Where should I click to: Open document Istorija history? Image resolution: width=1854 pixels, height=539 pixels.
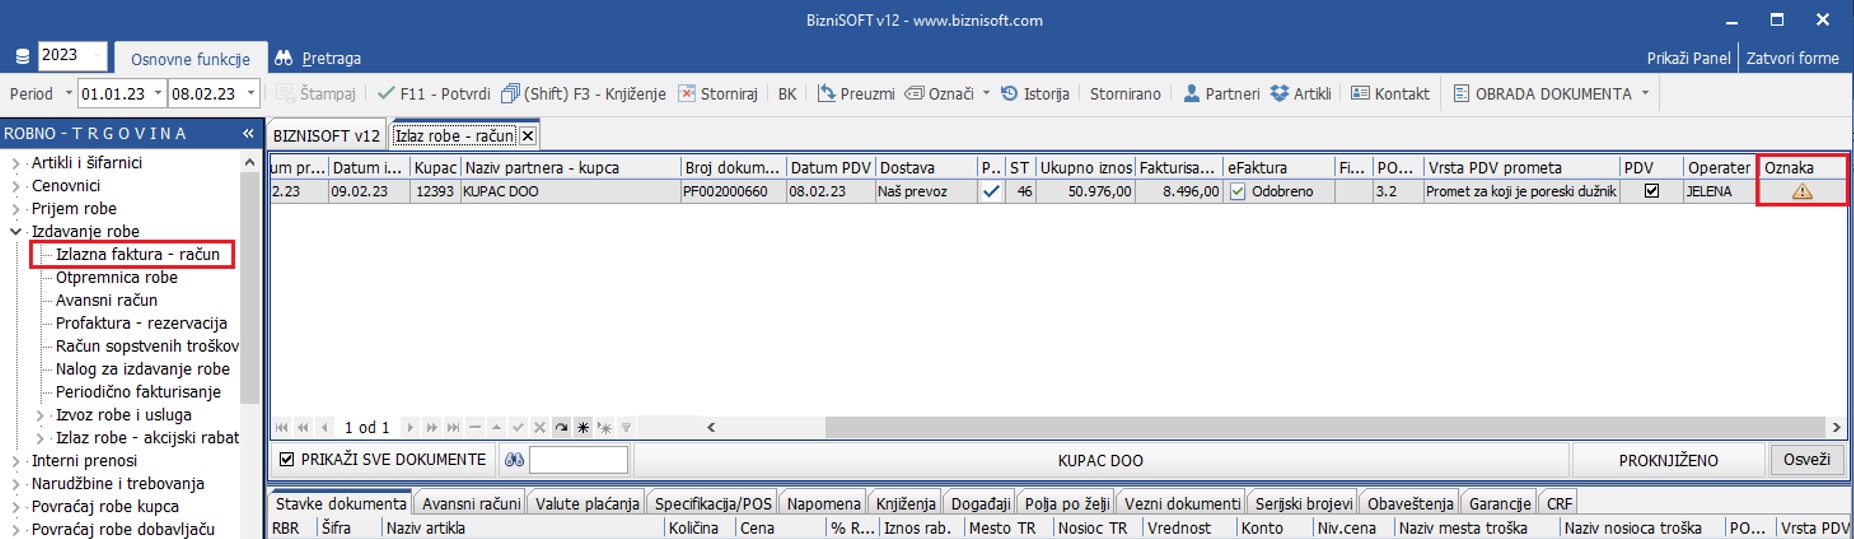pyautogui.click(x=1035, y=93)
